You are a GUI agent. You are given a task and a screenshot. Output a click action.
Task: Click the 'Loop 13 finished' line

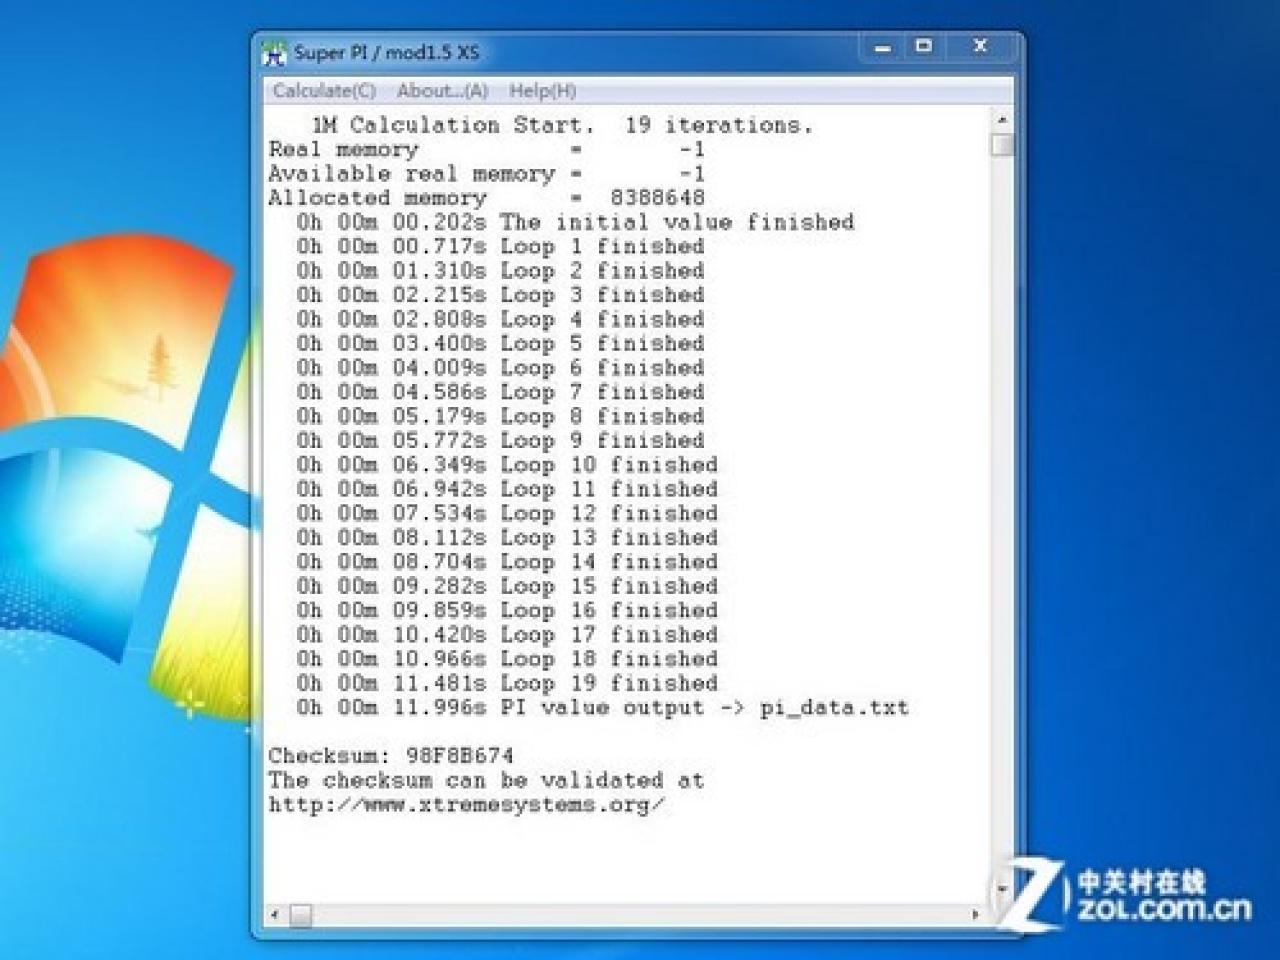pyautogui.click(x=507, y=538)
